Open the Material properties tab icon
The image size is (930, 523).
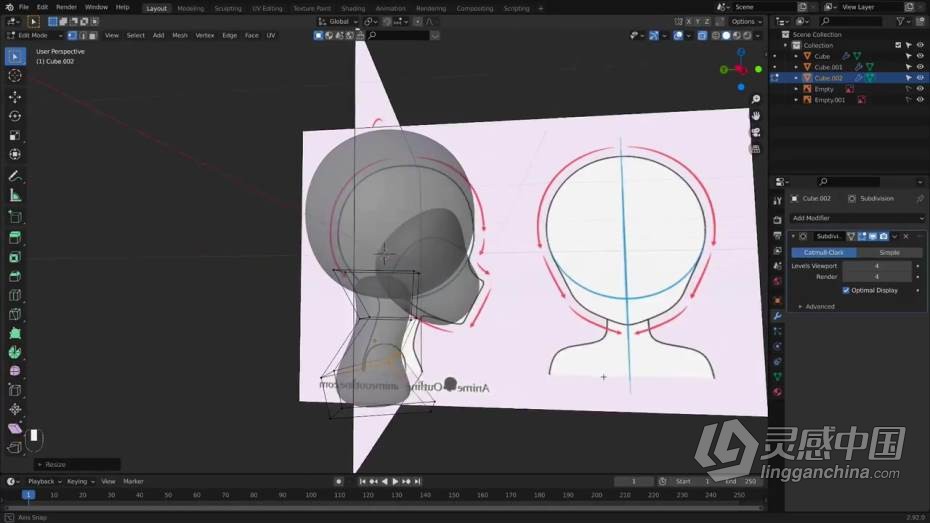tap(777, 392)
